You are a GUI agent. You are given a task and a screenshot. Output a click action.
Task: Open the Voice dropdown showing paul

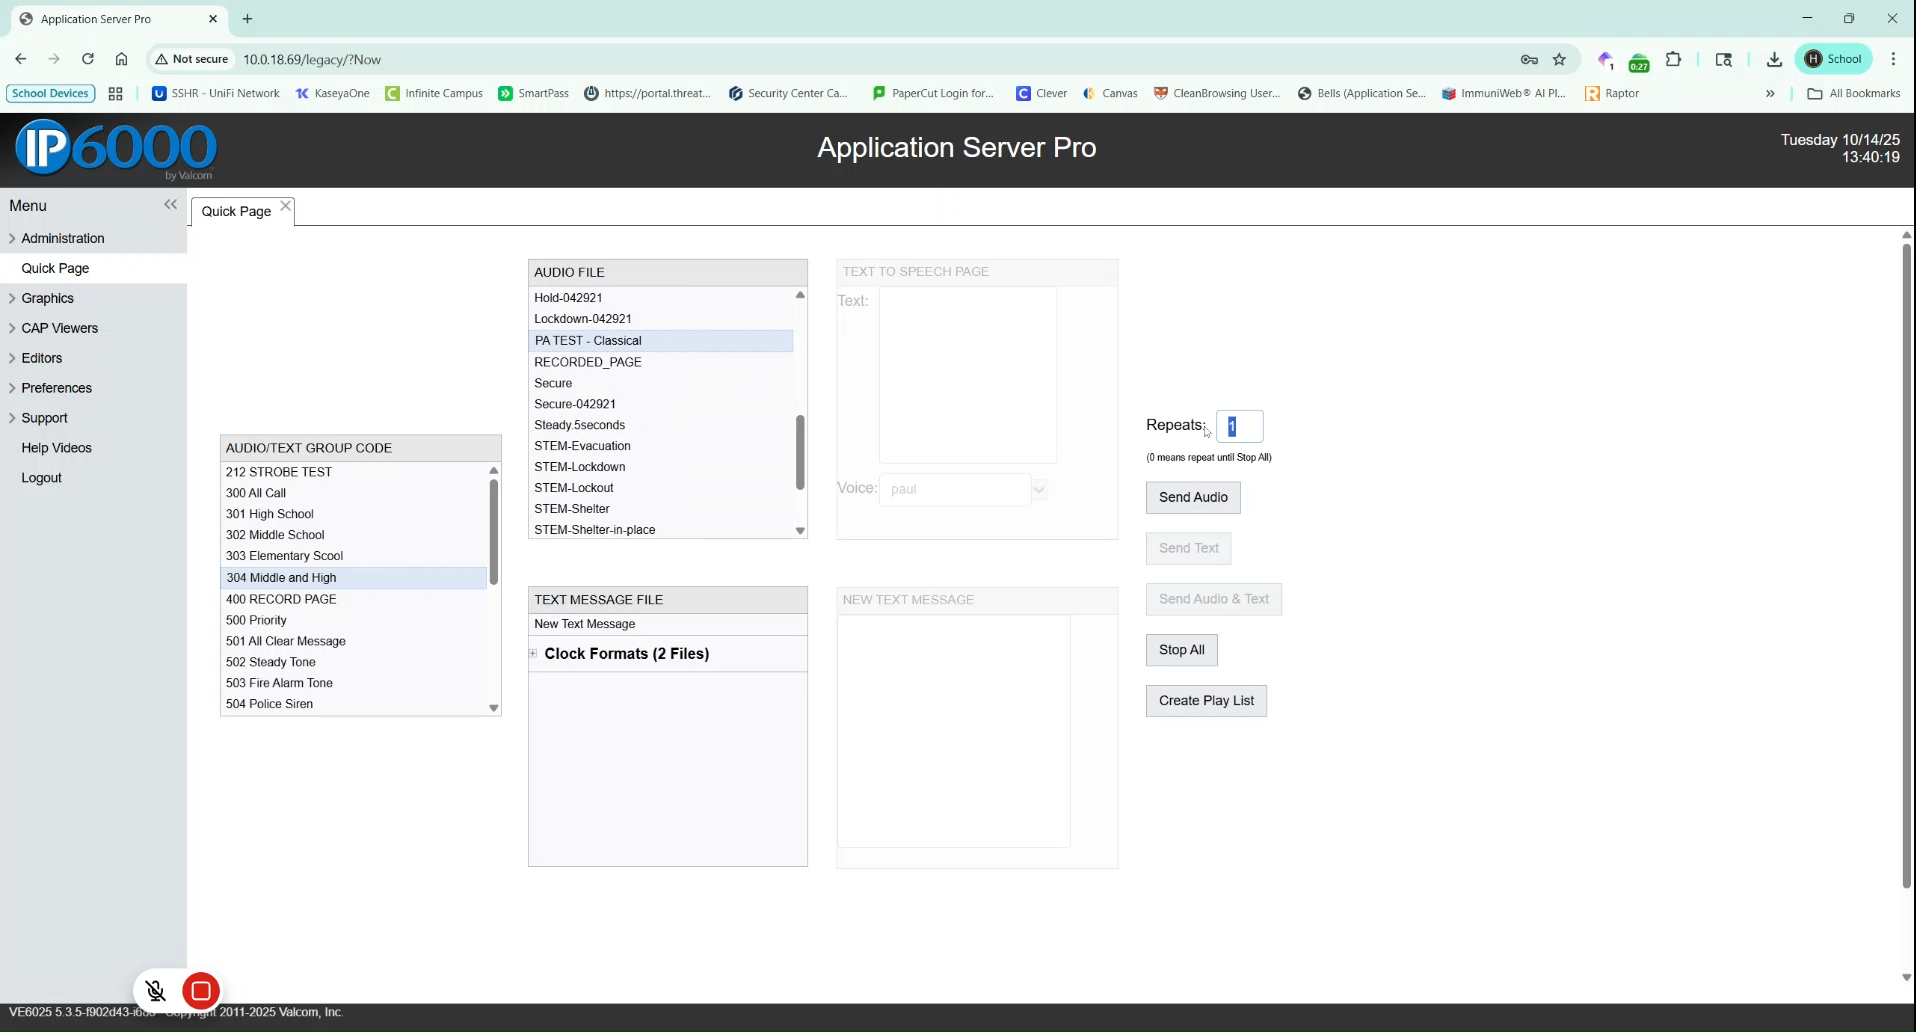coord(1039,489)
